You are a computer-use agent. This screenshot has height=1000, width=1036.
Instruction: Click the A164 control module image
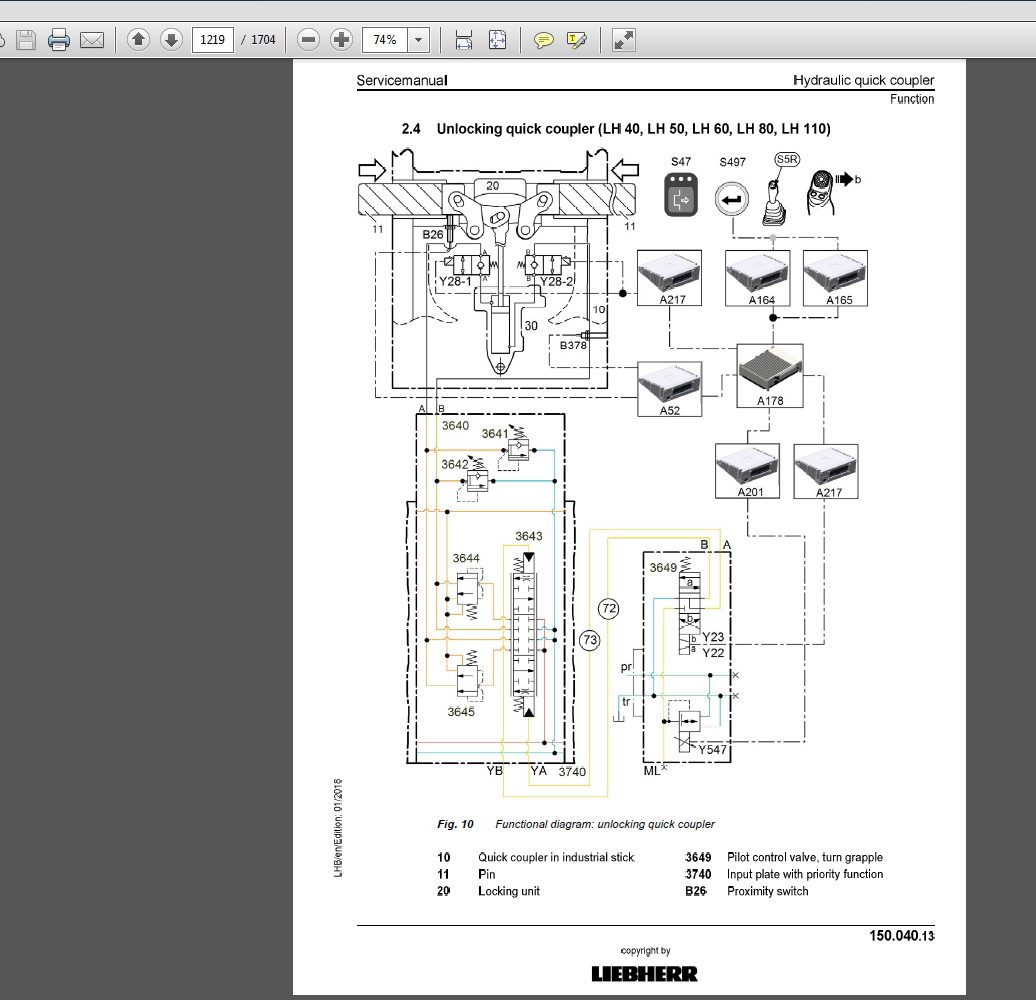pyautogui.click(x=757, y=278)
